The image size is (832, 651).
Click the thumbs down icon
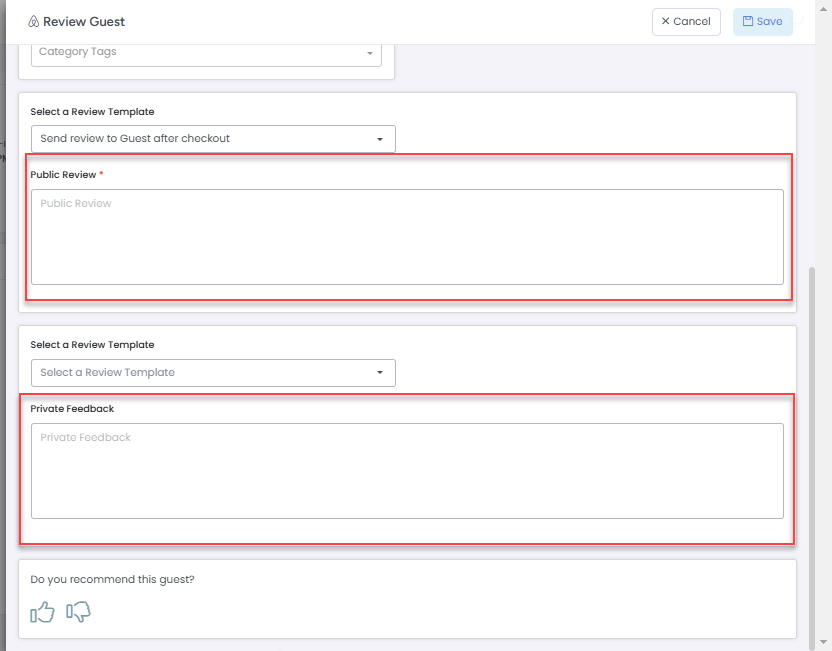click(78, 612)
